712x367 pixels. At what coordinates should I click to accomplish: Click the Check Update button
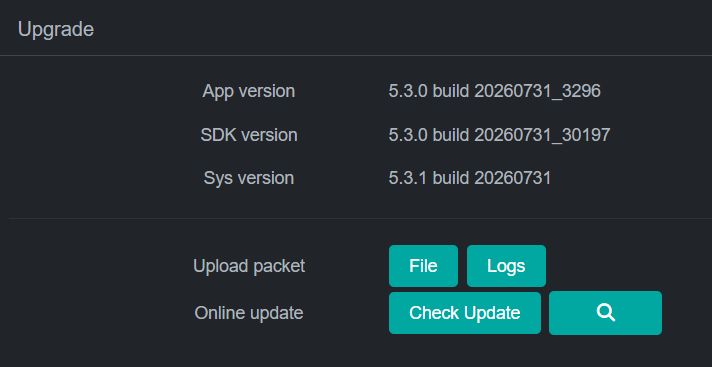pos(465,313)
